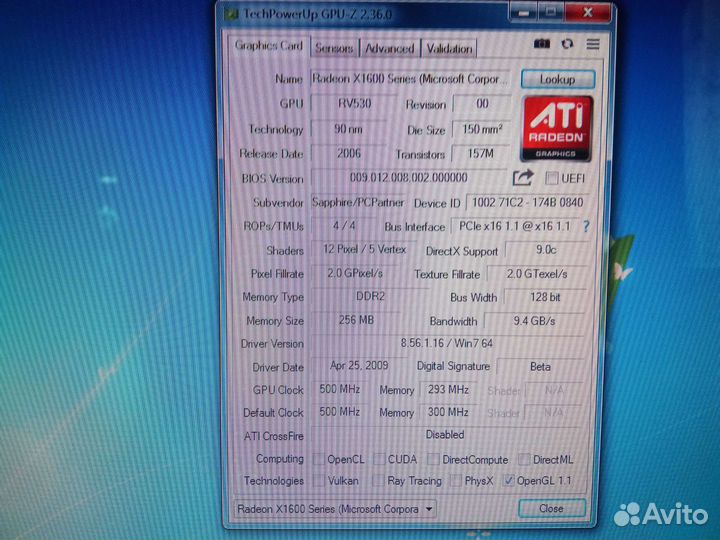Click the Pixel Fillrate value 2.0 GPixel/s
Viewport: 720px width, 540px height.
click(x=355, y=273)
